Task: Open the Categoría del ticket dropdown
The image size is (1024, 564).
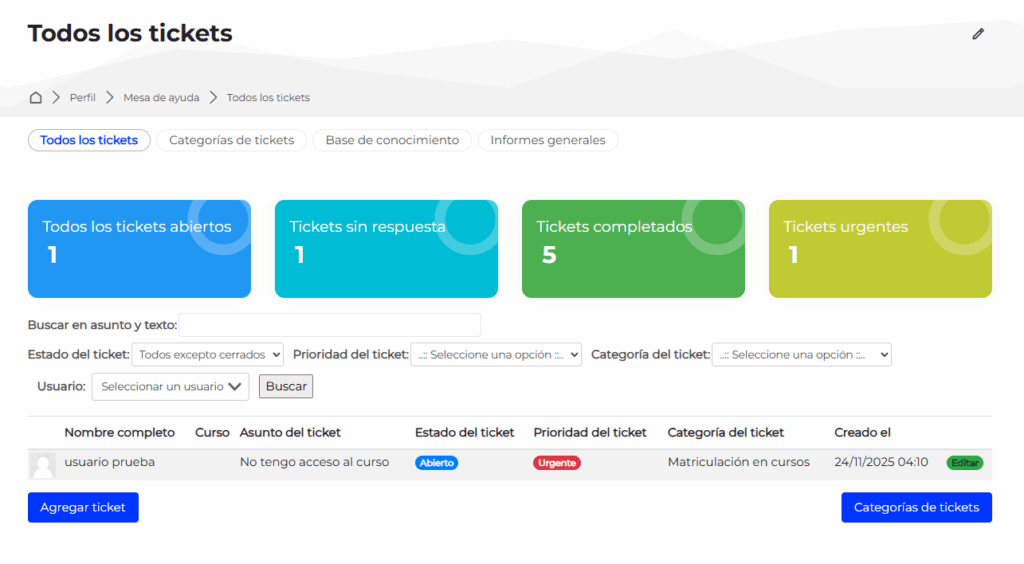Action: tap(801, 355)
